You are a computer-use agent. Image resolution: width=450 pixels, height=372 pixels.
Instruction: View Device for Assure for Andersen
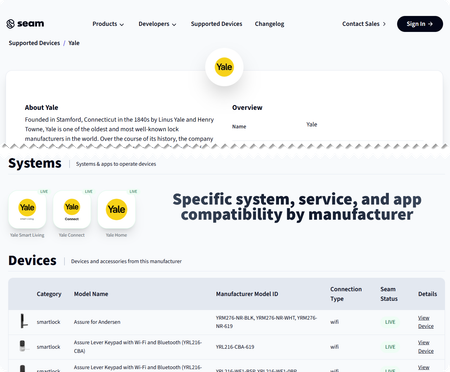pos(426,322)
